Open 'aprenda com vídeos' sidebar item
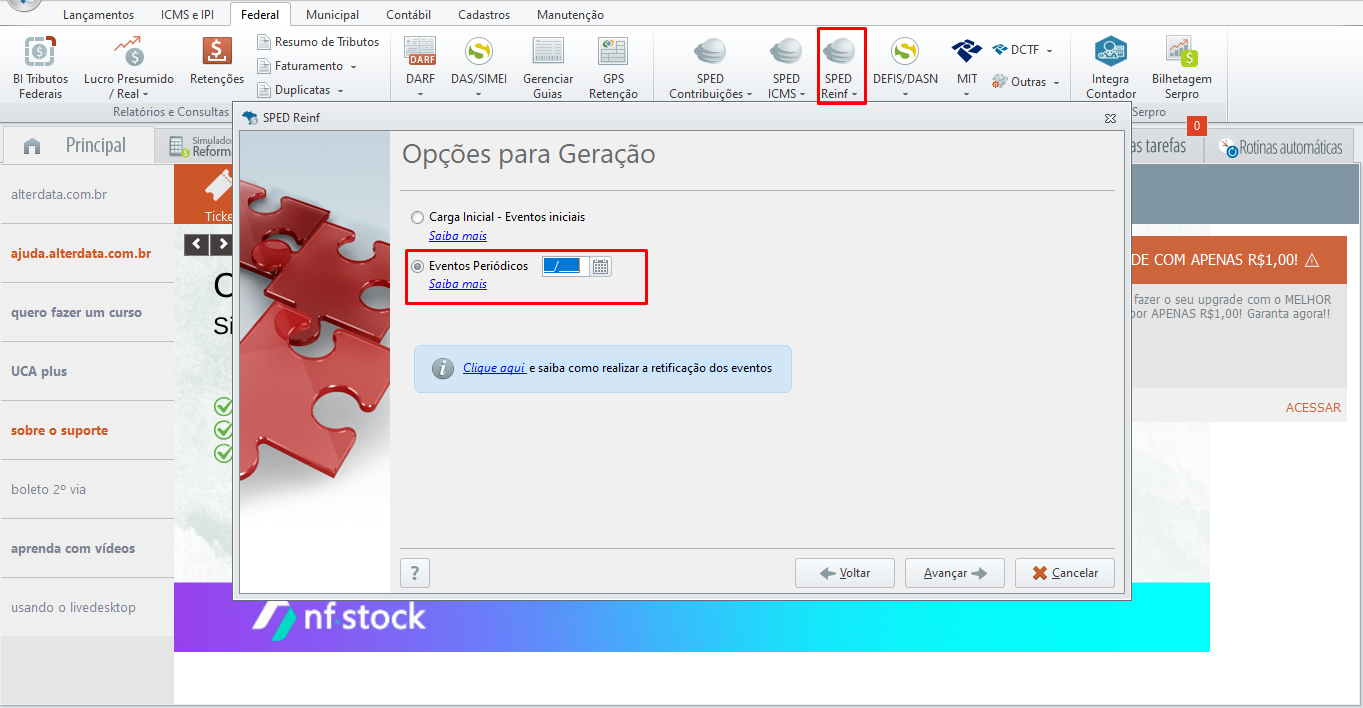The height and width of the screenshot is (708, 1363). [73, 548]
